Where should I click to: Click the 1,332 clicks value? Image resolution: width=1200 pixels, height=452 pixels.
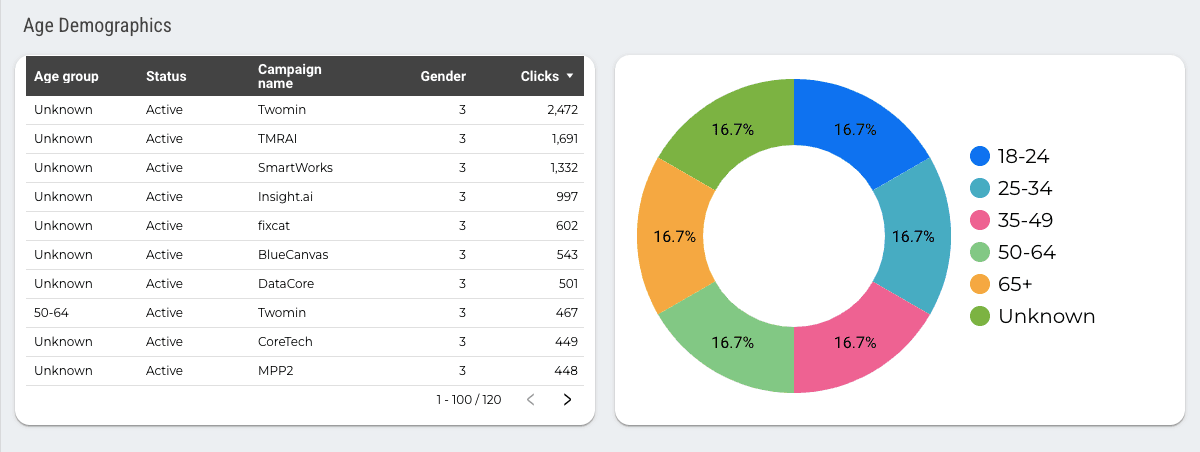click(564, 167)
